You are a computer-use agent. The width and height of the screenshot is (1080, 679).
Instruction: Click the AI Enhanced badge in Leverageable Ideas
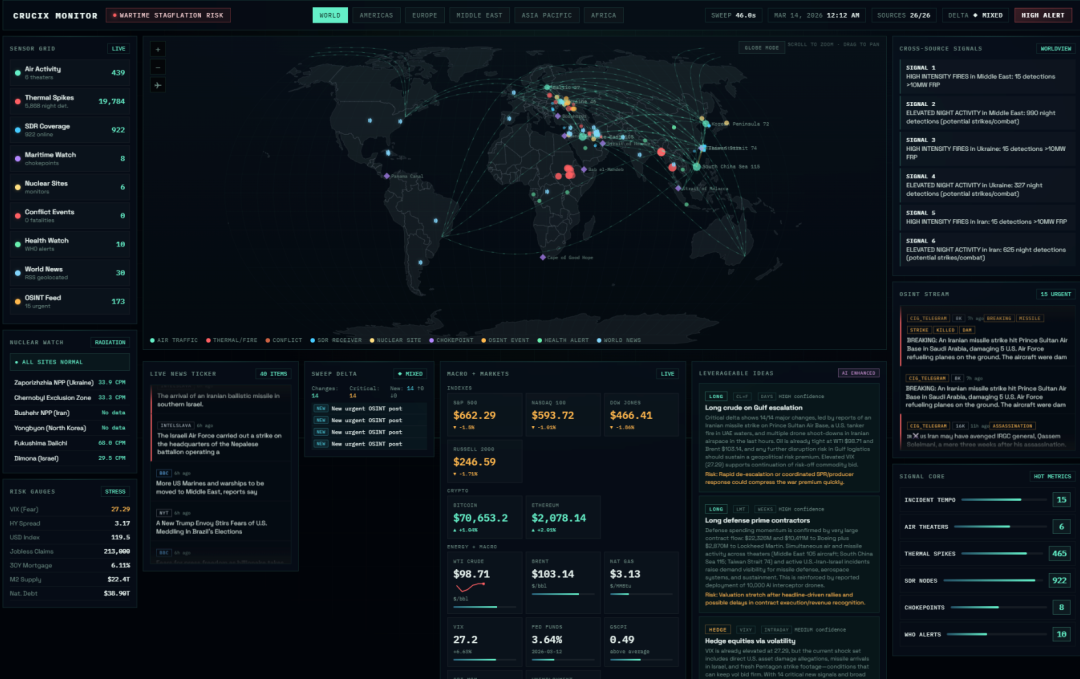click(x=858, y=373)
